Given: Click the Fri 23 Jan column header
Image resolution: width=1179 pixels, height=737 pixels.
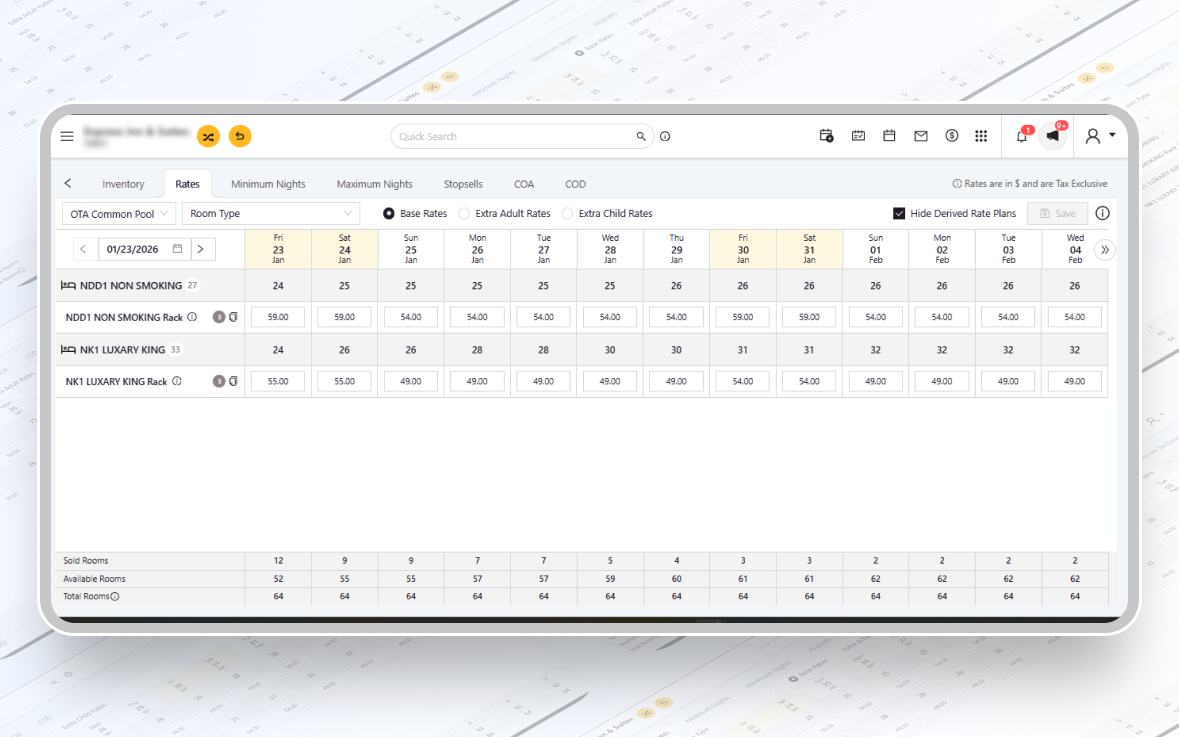Looking at the screenshot, I should point(278,249).
